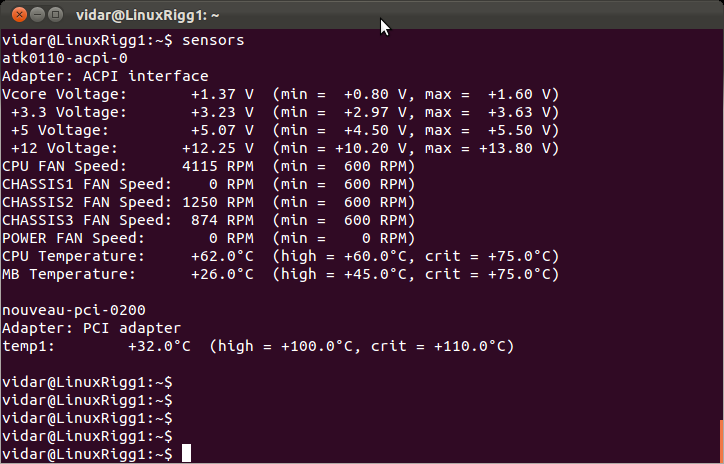The width and height of the screenshot is (724, 464).
Task: Click the CPU FAN Speed label
Action: 64,166
